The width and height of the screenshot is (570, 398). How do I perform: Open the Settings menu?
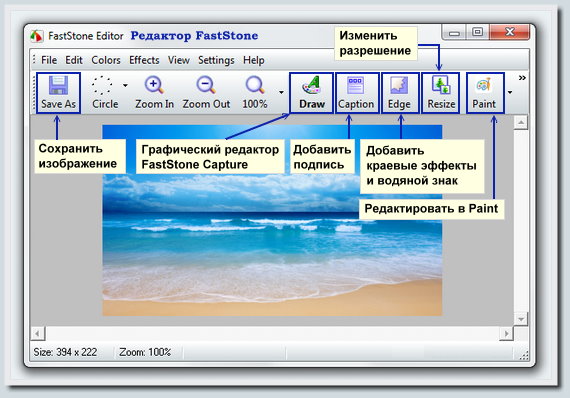point(216,60)
